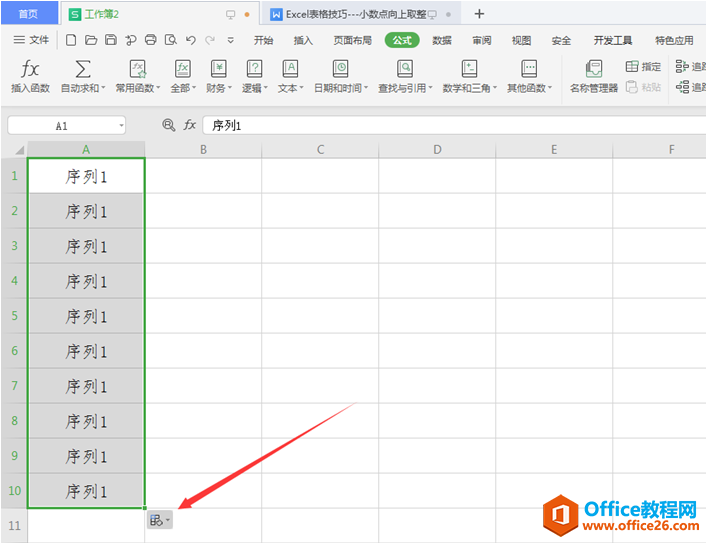Create a new document from toolbar
706x543 pixels.
pyautogui.click(x=71, y=40)
